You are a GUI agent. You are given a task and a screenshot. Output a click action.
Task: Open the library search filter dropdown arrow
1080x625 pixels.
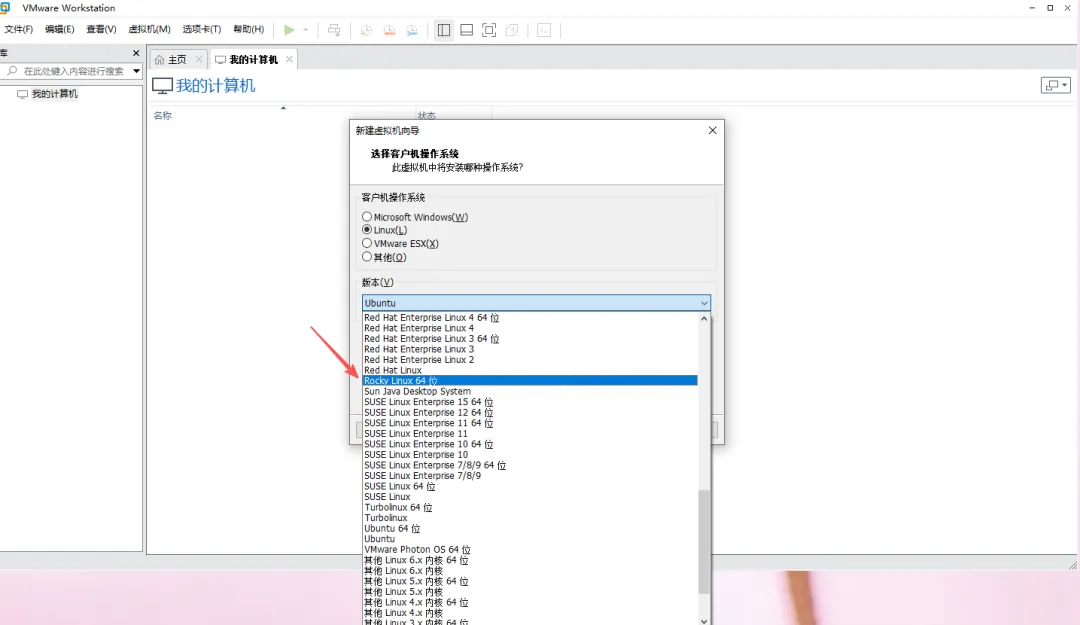click(x=136, y=70)
